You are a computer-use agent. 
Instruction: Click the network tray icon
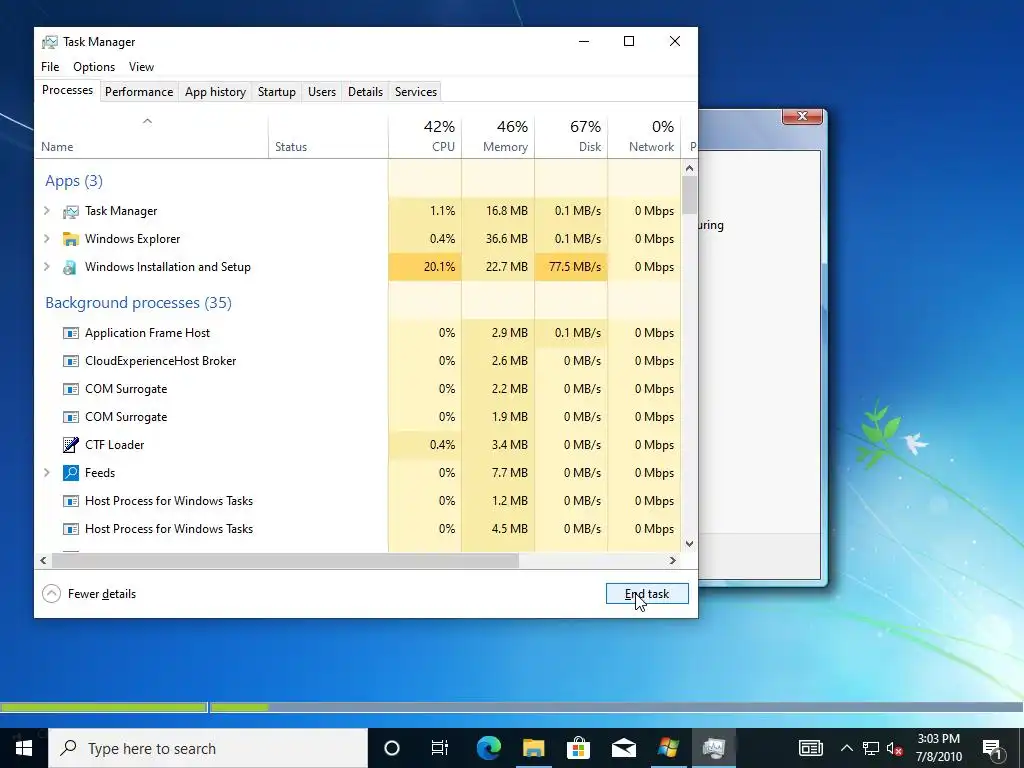871,748
